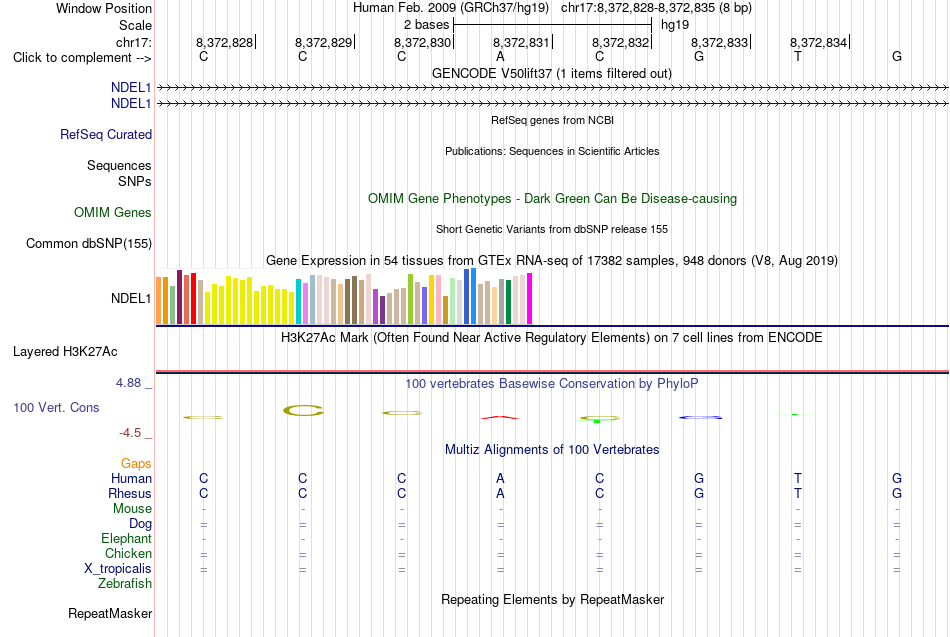This screenshot has height=637, width=950.
Task: Click the 100 Vert. Cons track label
Action: (x=56, y=407)
